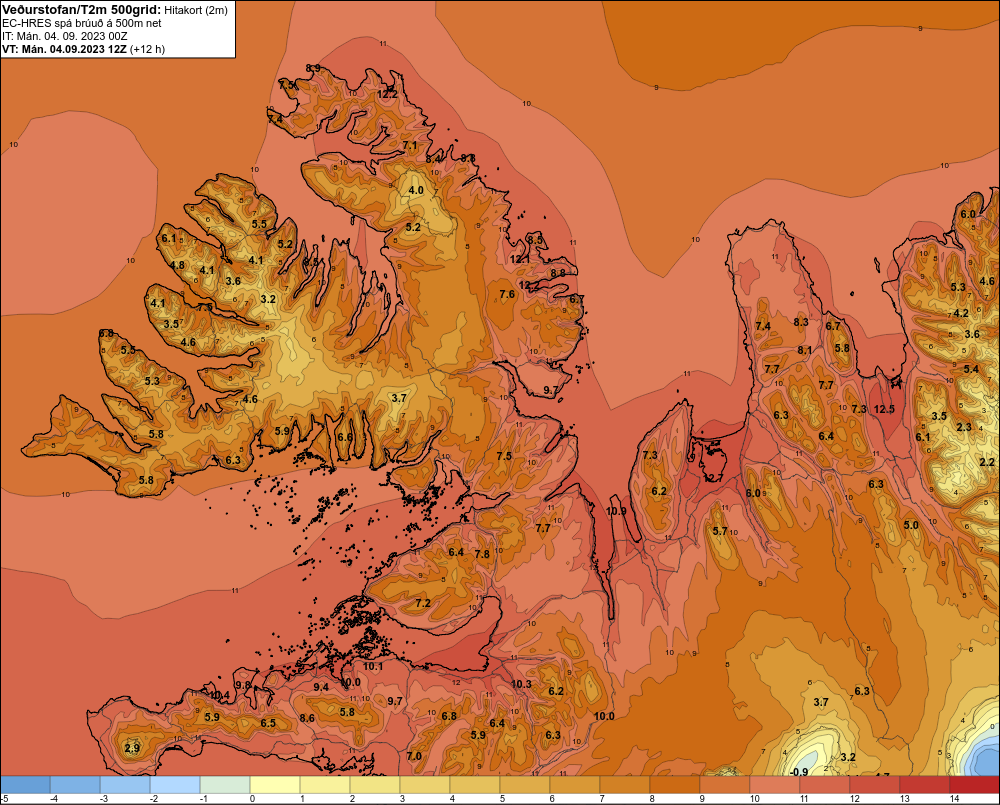Select the legend swatch between 6 and 7
Viewport: 1000px width, 805px height.
click(575, 785)
